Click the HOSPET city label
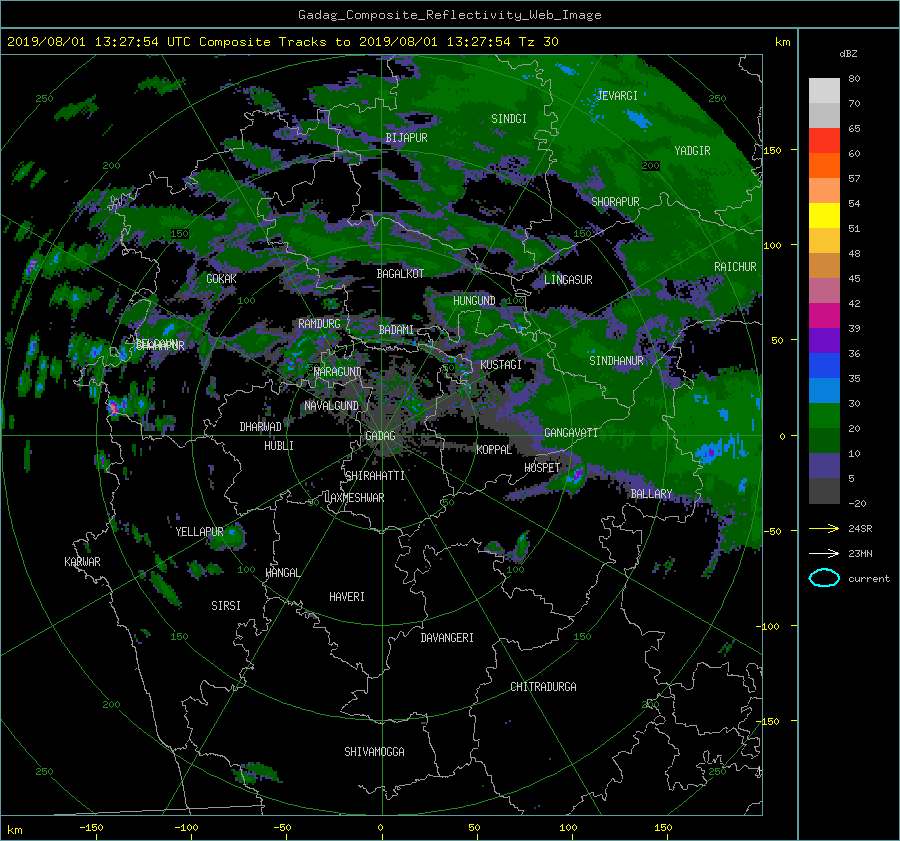 pyautogui.click(x=542, y=468)
